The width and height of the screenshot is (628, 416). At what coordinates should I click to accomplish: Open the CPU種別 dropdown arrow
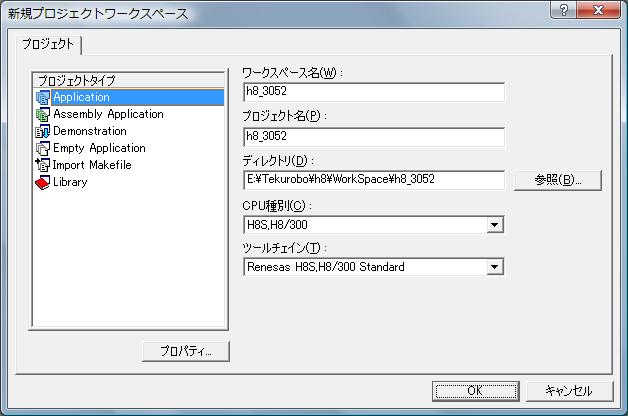pos(495,225)
